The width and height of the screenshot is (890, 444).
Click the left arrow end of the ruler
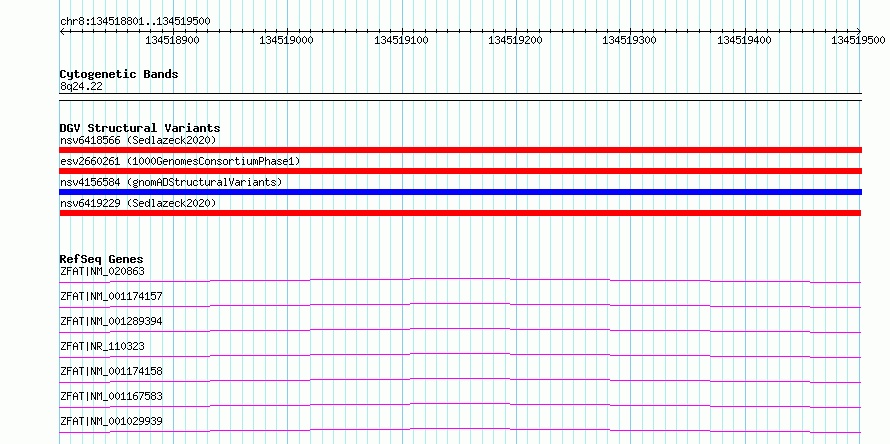point(62,31)
